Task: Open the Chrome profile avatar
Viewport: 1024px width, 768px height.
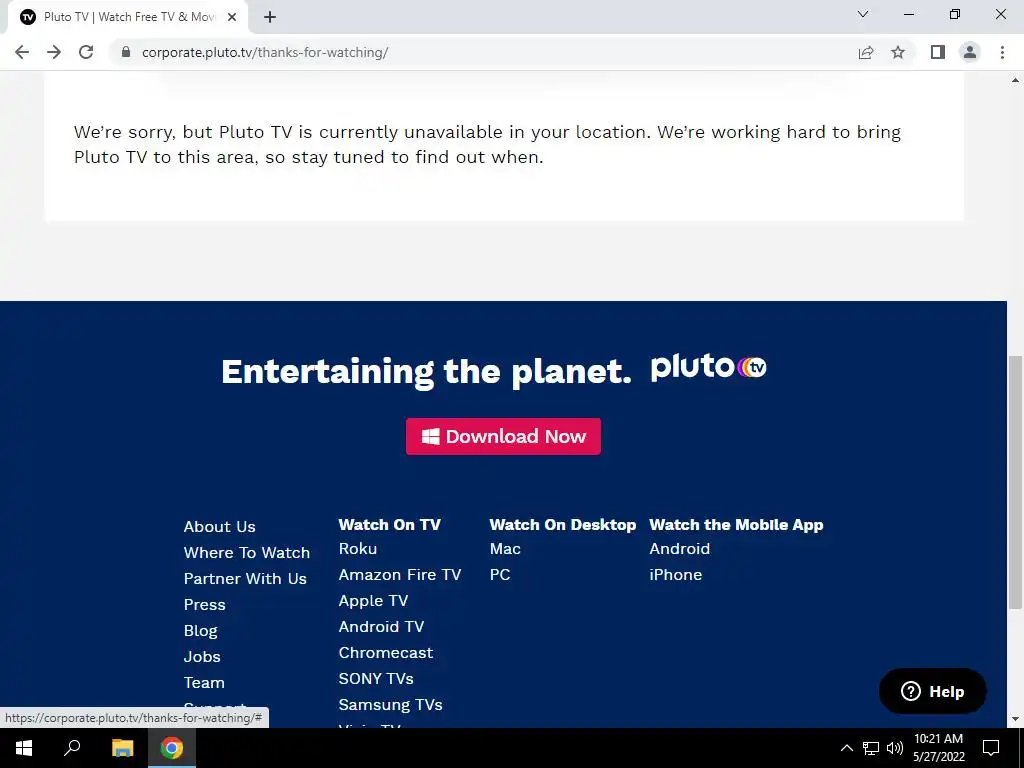Action: pos(970,52)
